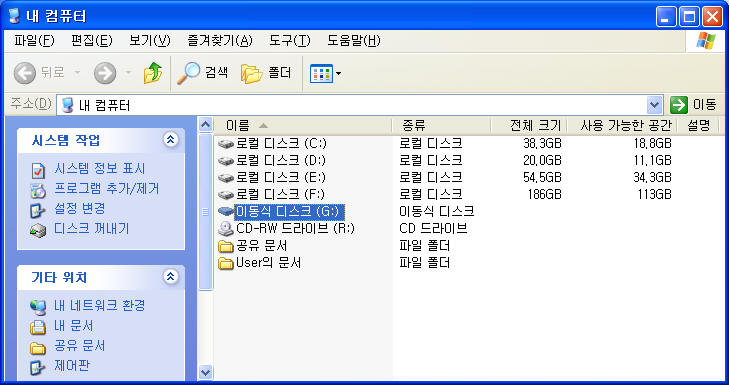Open the 검색 search tool
The image size is (729, 385).
[x=203, y=73]
